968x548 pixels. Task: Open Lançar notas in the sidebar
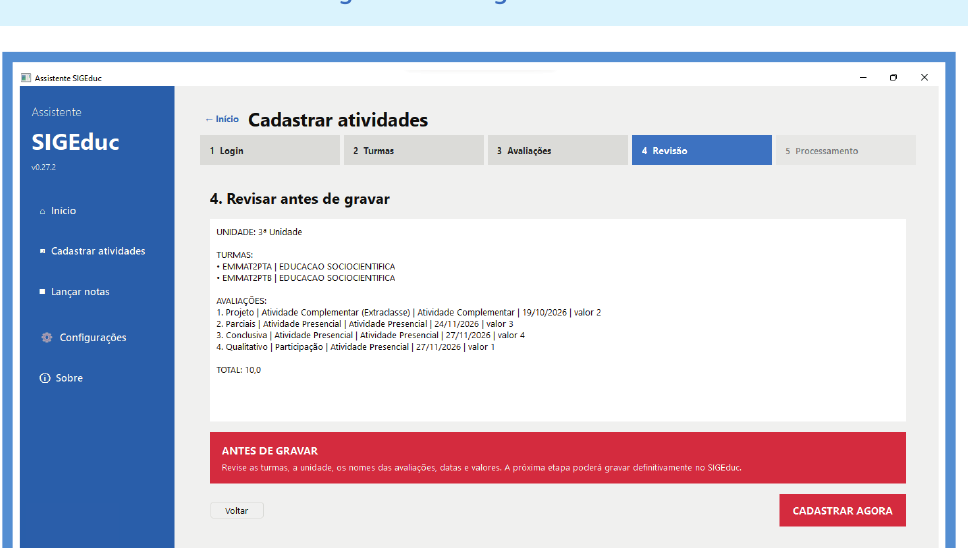tap(80, 291)
